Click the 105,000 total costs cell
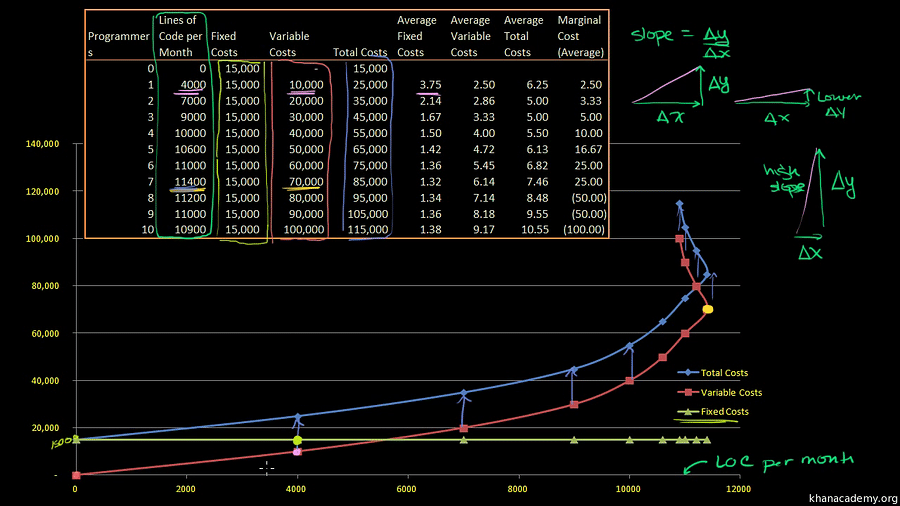Screen dimensions: 900x506 point(367,214)
